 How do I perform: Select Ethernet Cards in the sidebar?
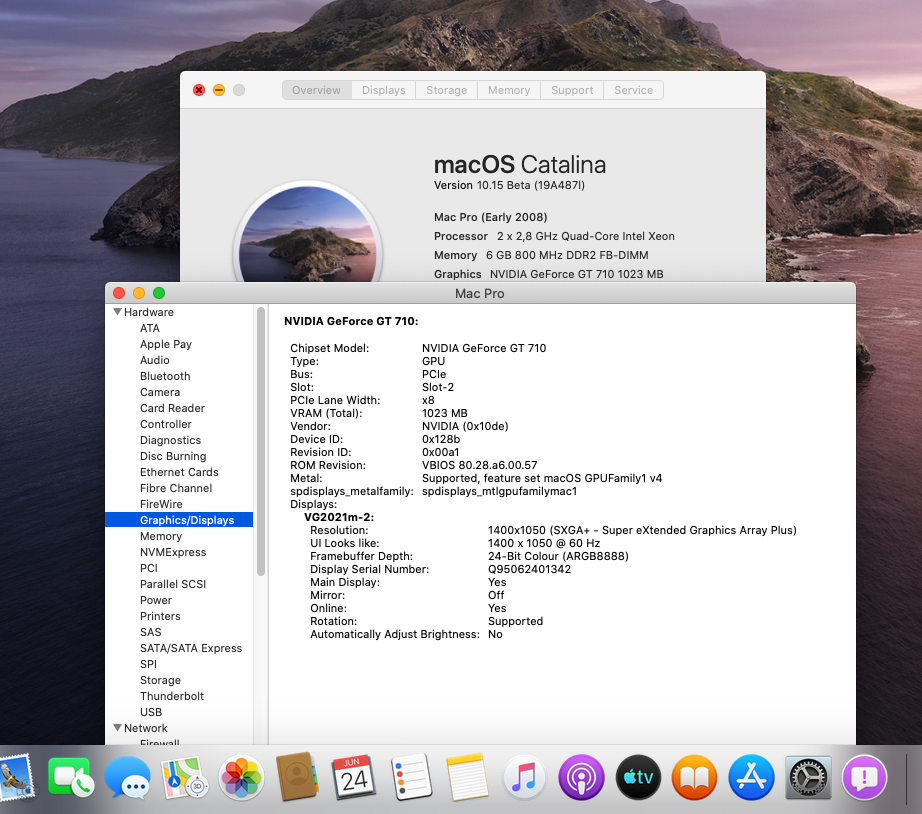(179, 472)
